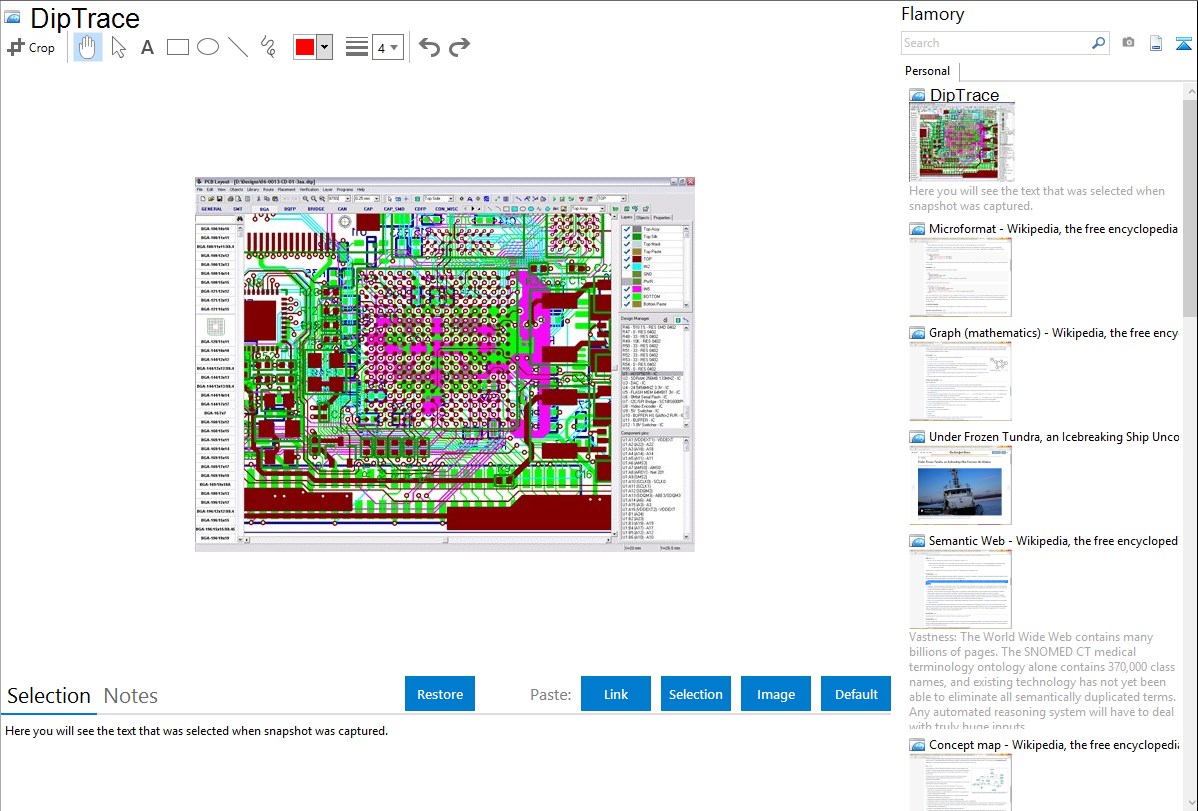The width and height of the screenshot is (1198, 811).
Task: Click the snapshot icon beside Semantic Web title
Action: (x=917, y=541)
